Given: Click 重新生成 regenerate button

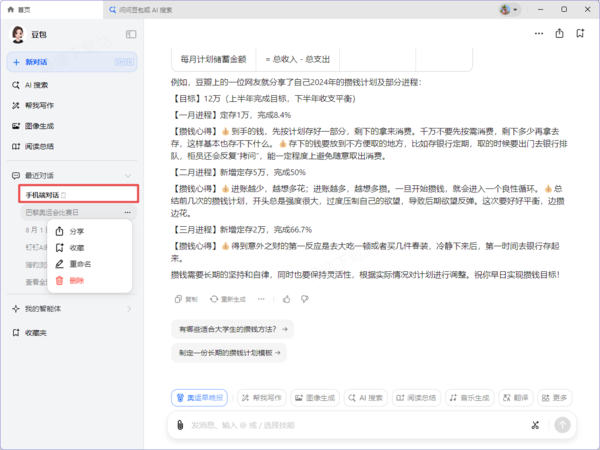Looking at the screenshot, I should point(228,299).
